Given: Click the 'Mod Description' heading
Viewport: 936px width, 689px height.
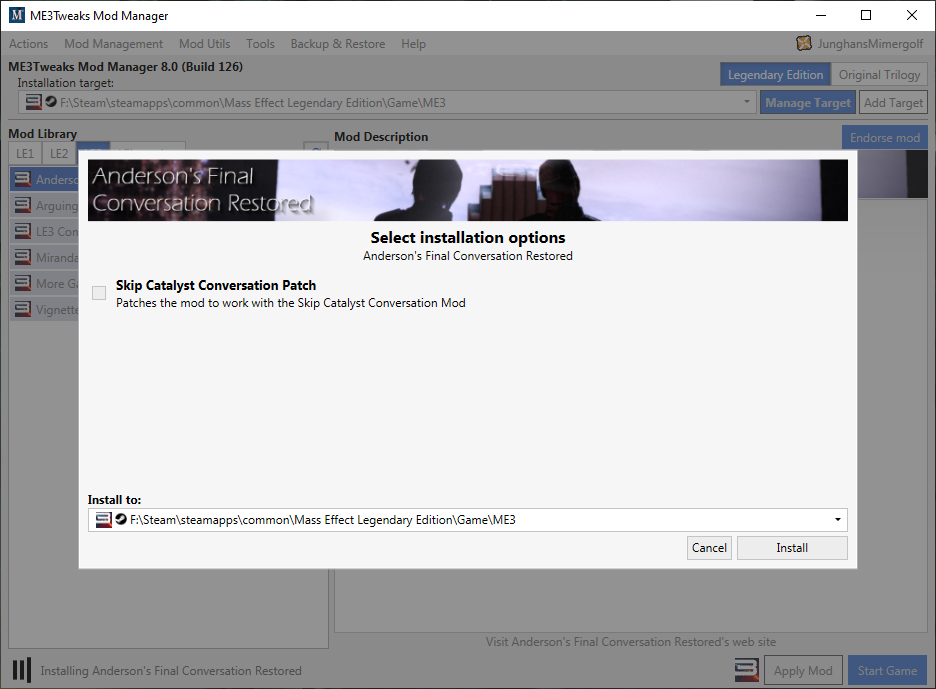Looking at the screenshot, I should [x=381, y=137].
